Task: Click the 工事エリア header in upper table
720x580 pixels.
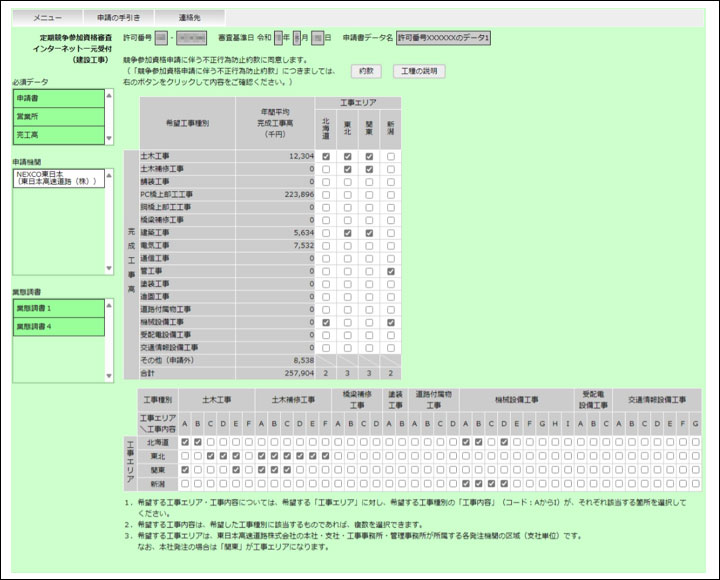Action: pos(358,103)
